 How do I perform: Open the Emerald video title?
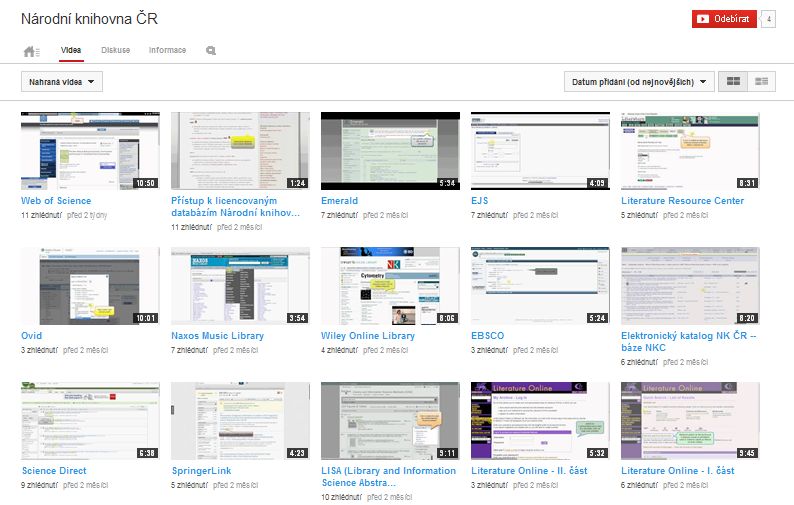(339, 201)
